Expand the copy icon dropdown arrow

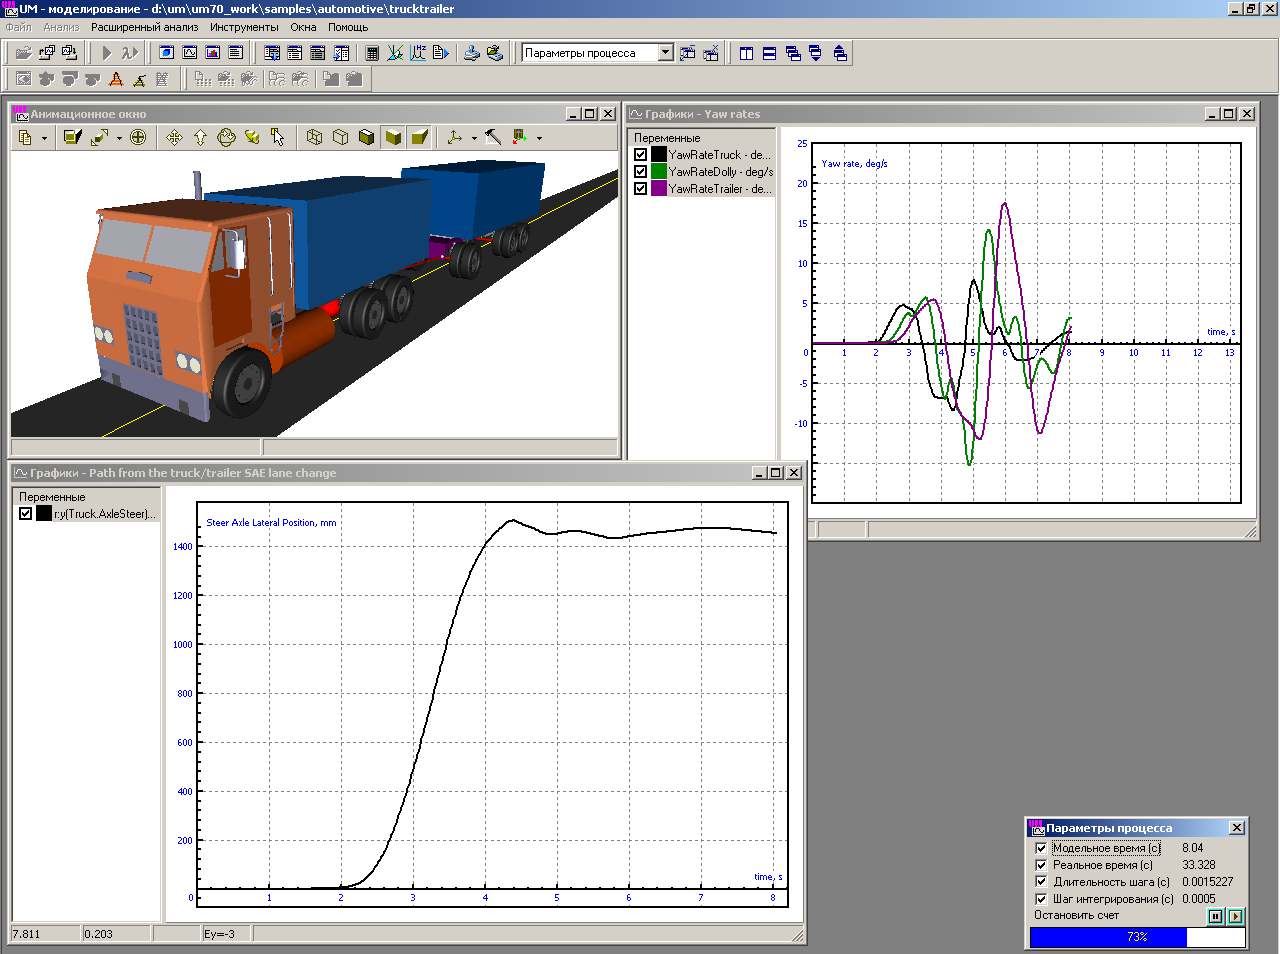44,138
